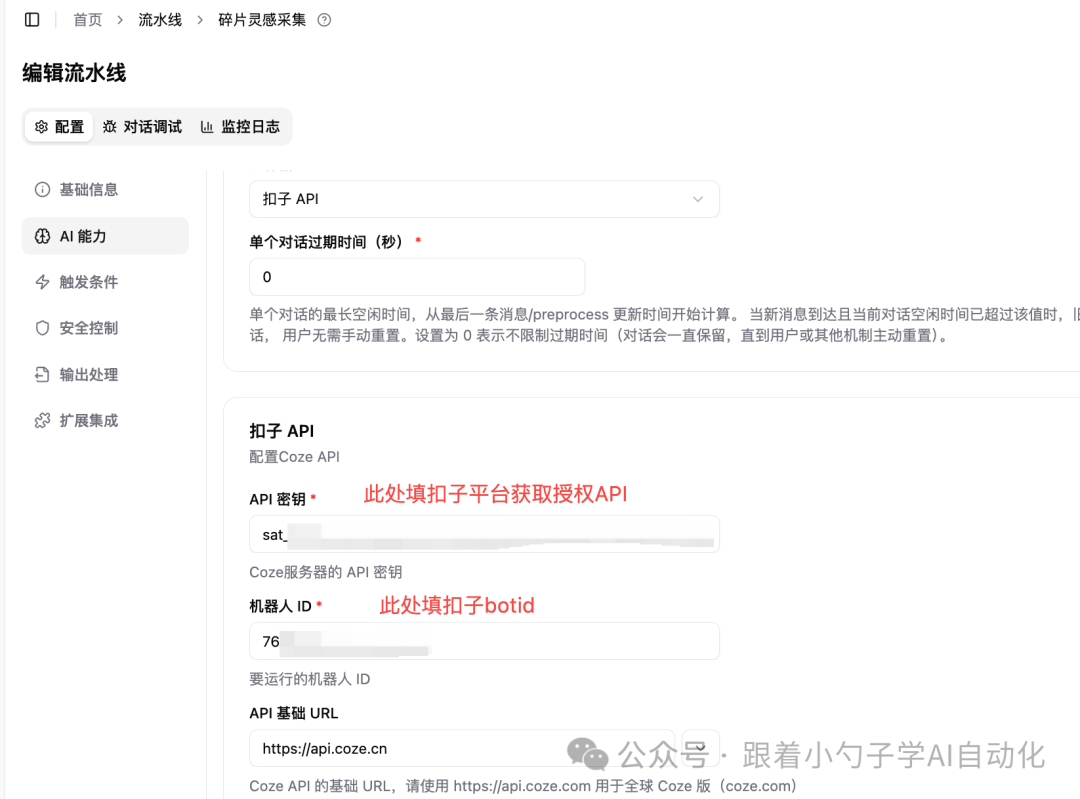
Task: Click the chevron arrow of 扣子 API dropdown
Action: pyautogui.click(x=698, y=199)
